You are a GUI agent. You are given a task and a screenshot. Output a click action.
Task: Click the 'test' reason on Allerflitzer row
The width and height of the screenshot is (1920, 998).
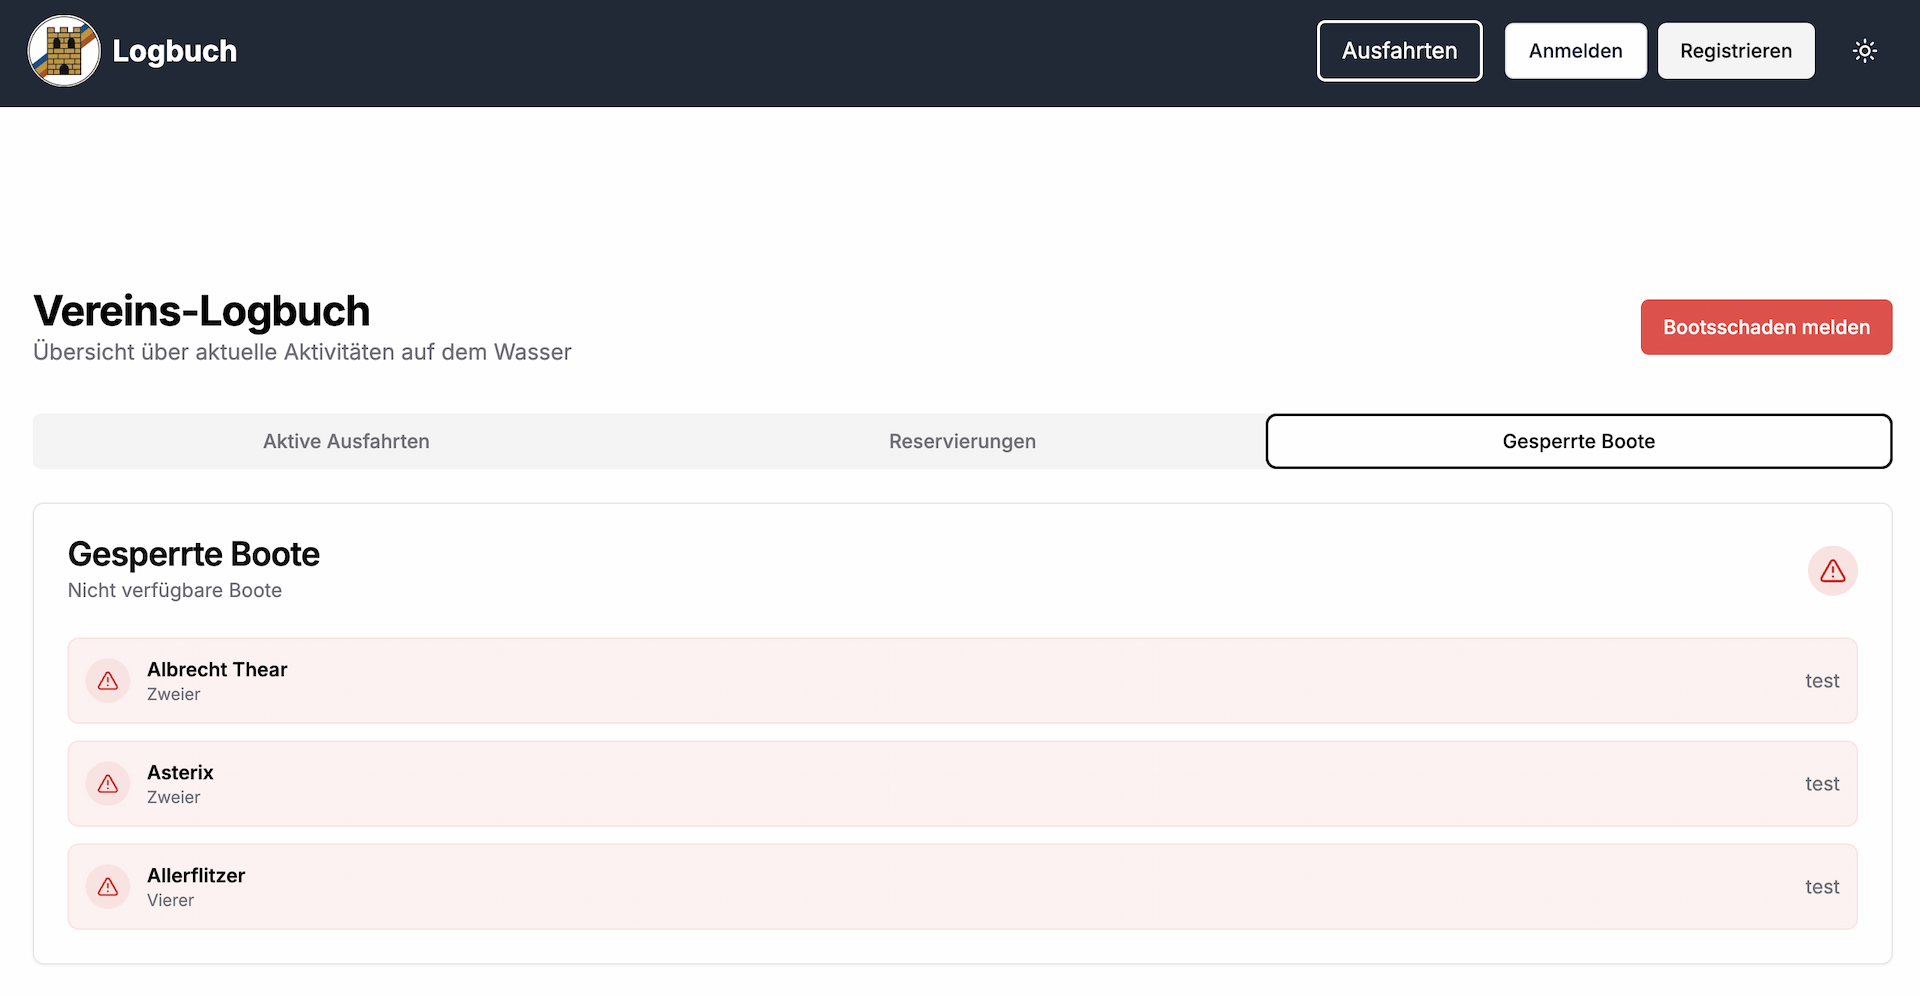[1821, 887]
